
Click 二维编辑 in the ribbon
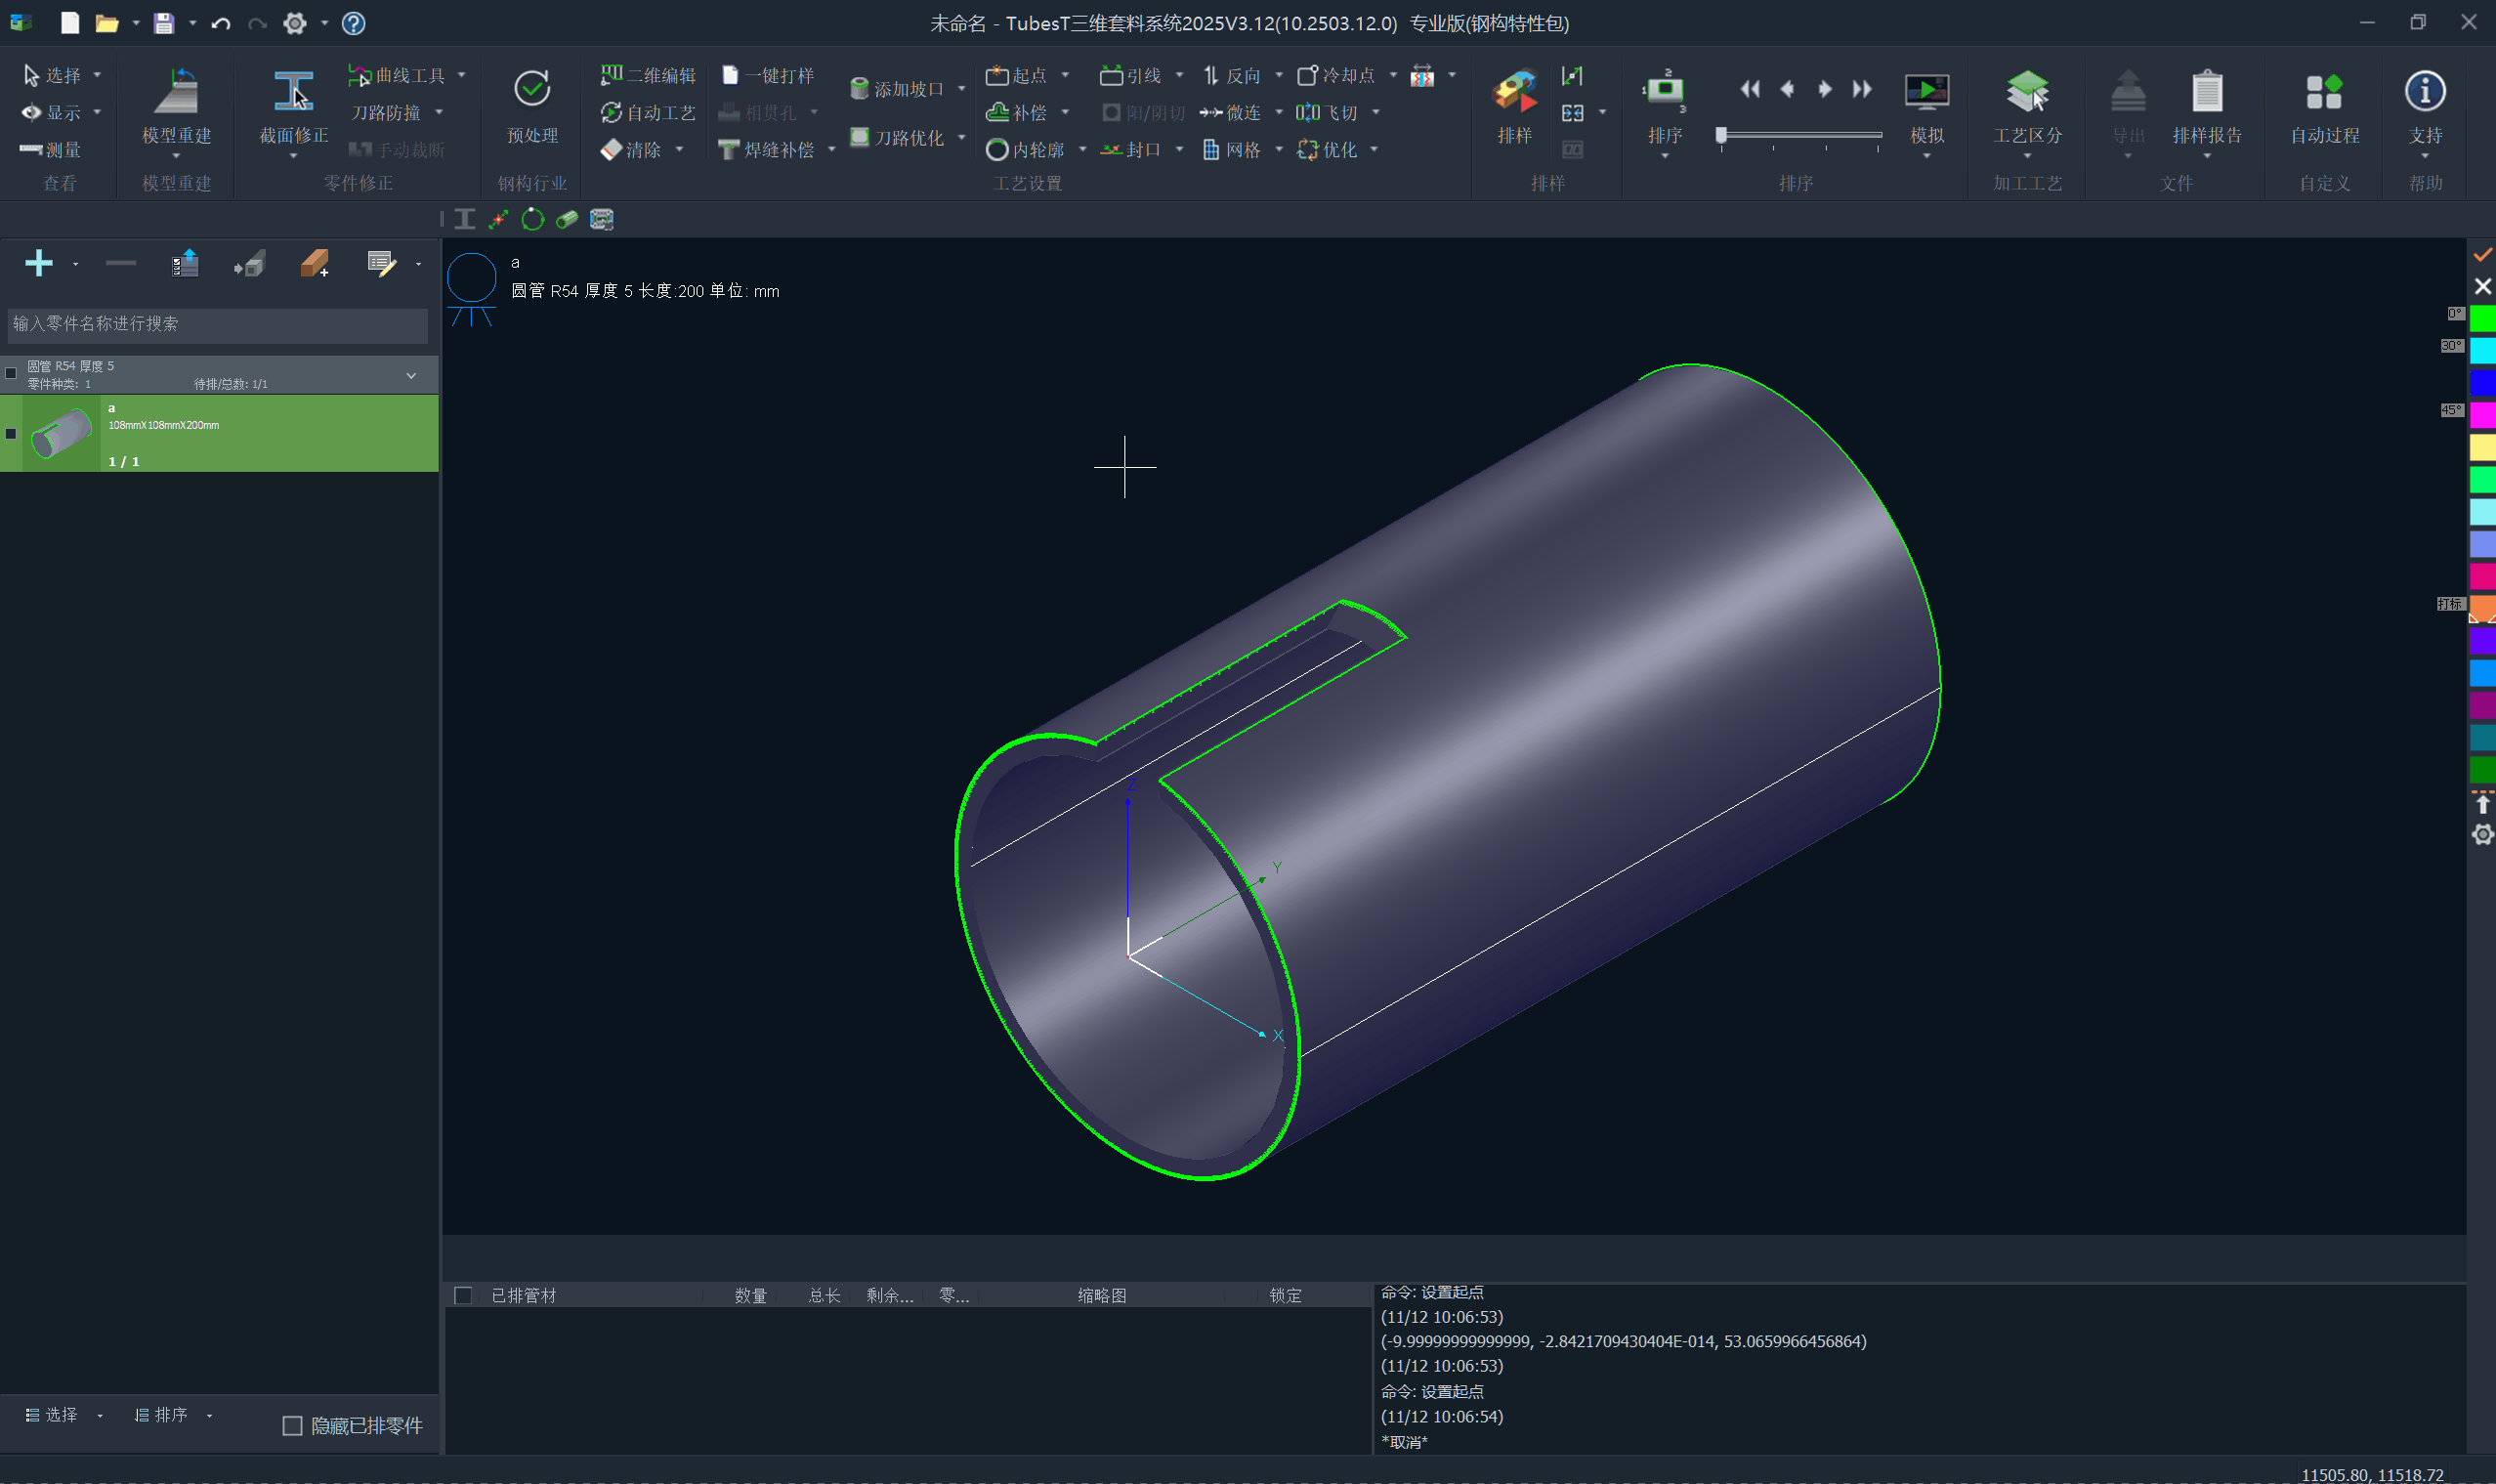(648, 75)
